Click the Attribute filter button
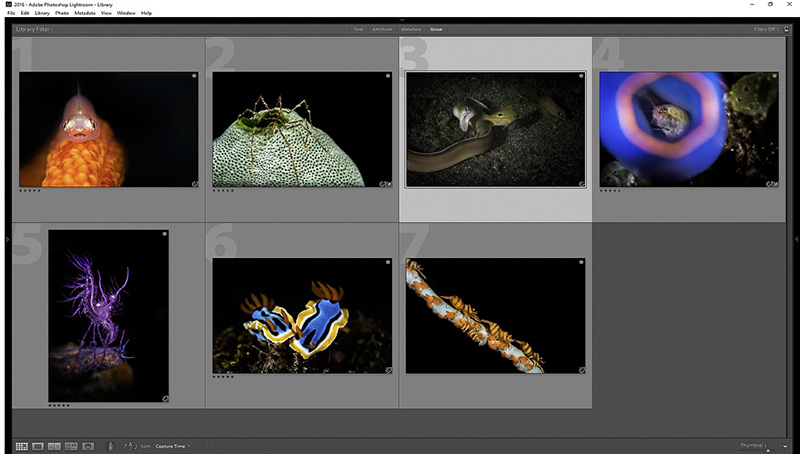The image size is (800, 454). pos(382,29)
